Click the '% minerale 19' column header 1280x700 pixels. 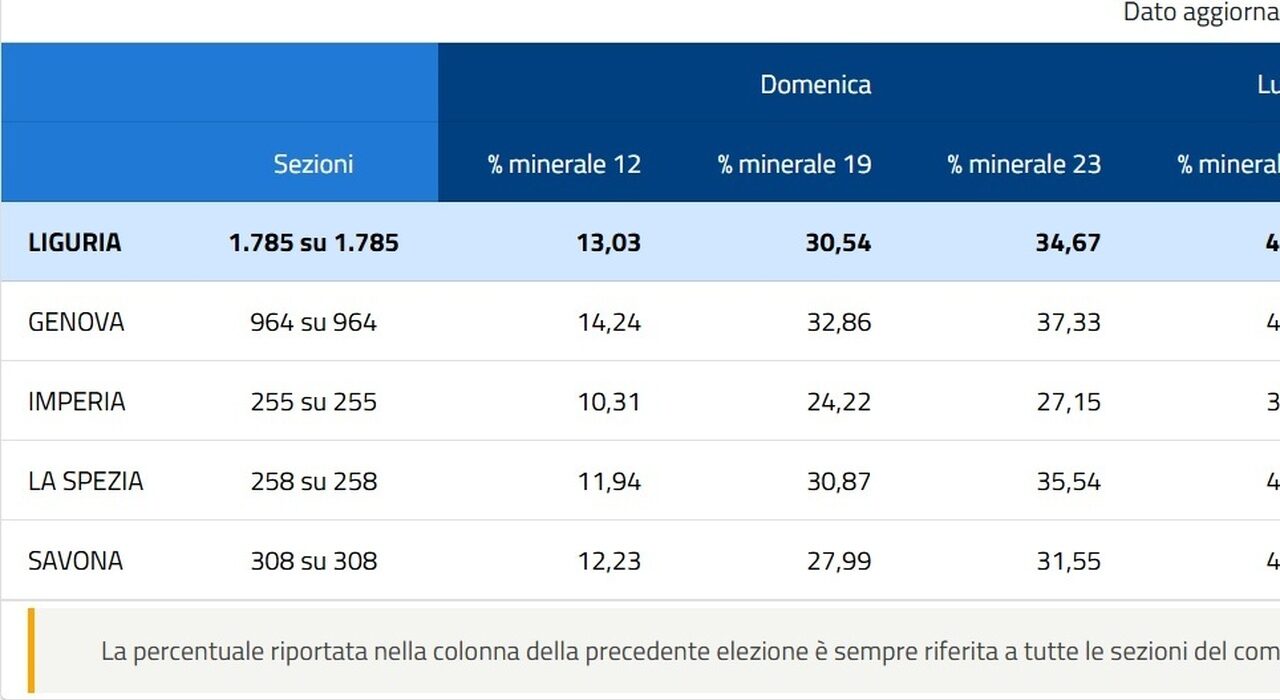click(x=794, y=164)
